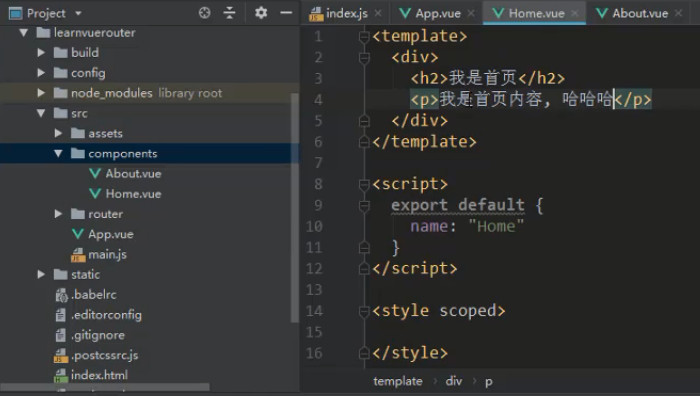Click the config folder icon
Image resolution: width=700 pixels, height=396 pixels.
[x=60, y=73]
